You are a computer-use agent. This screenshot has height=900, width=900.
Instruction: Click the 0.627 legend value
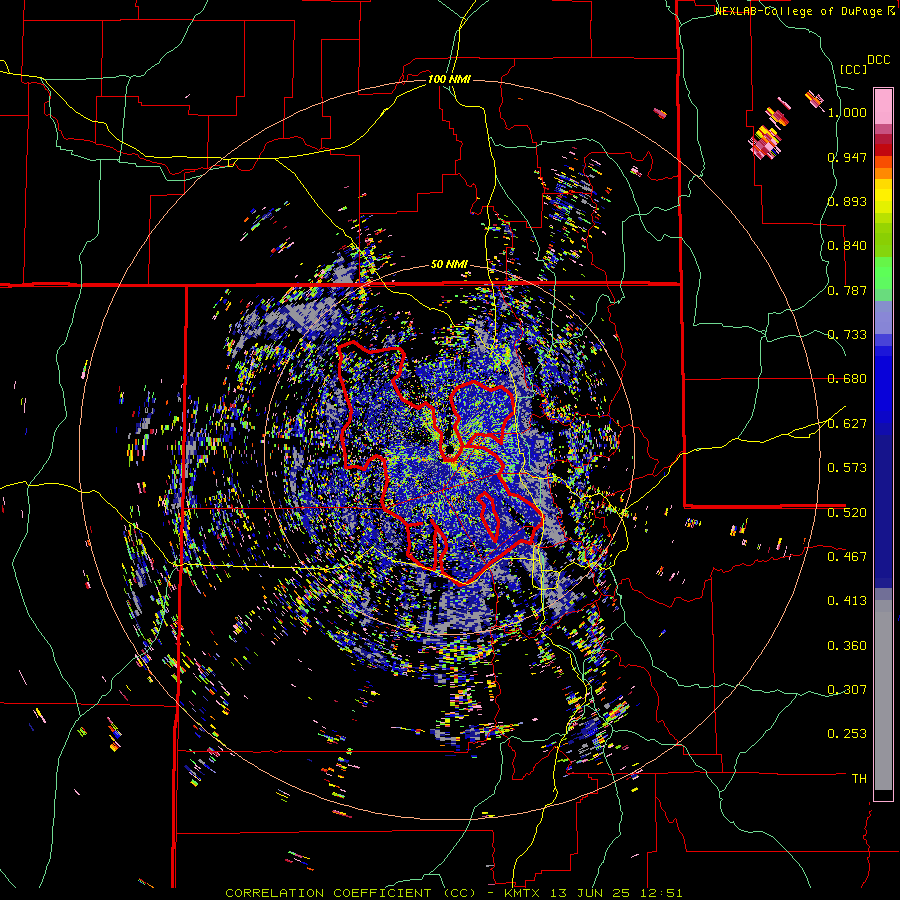[x=847, y=424]
